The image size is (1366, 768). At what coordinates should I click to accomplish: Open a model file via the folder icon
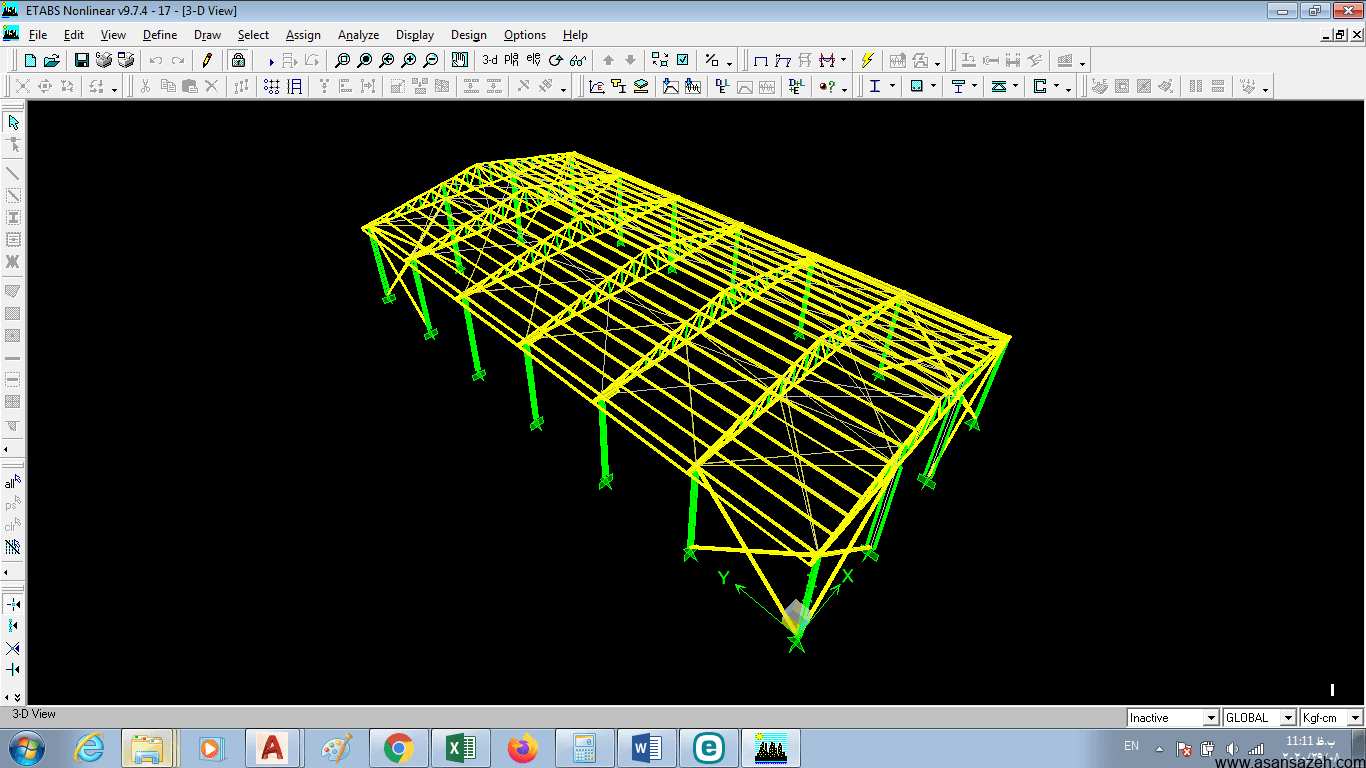(52, 60)
